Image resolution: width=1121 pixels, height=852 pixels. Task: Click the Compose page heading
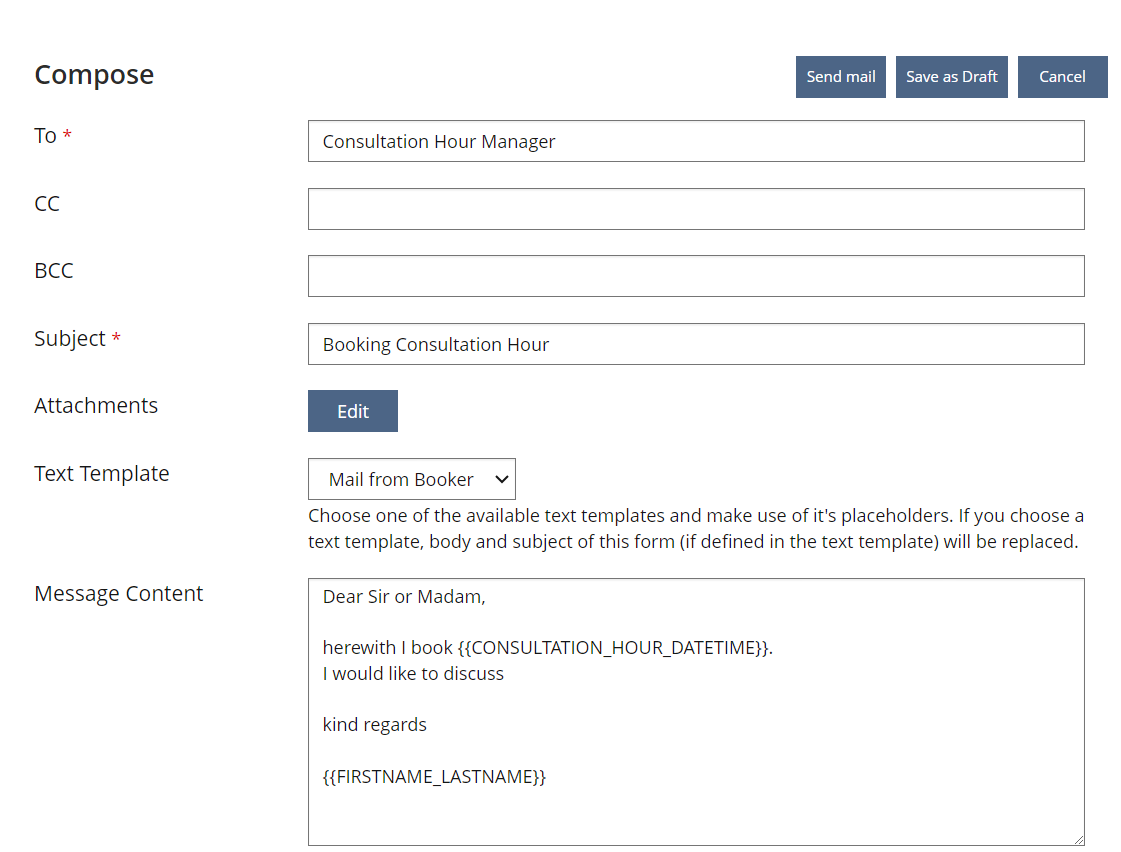tap(94, 75)
